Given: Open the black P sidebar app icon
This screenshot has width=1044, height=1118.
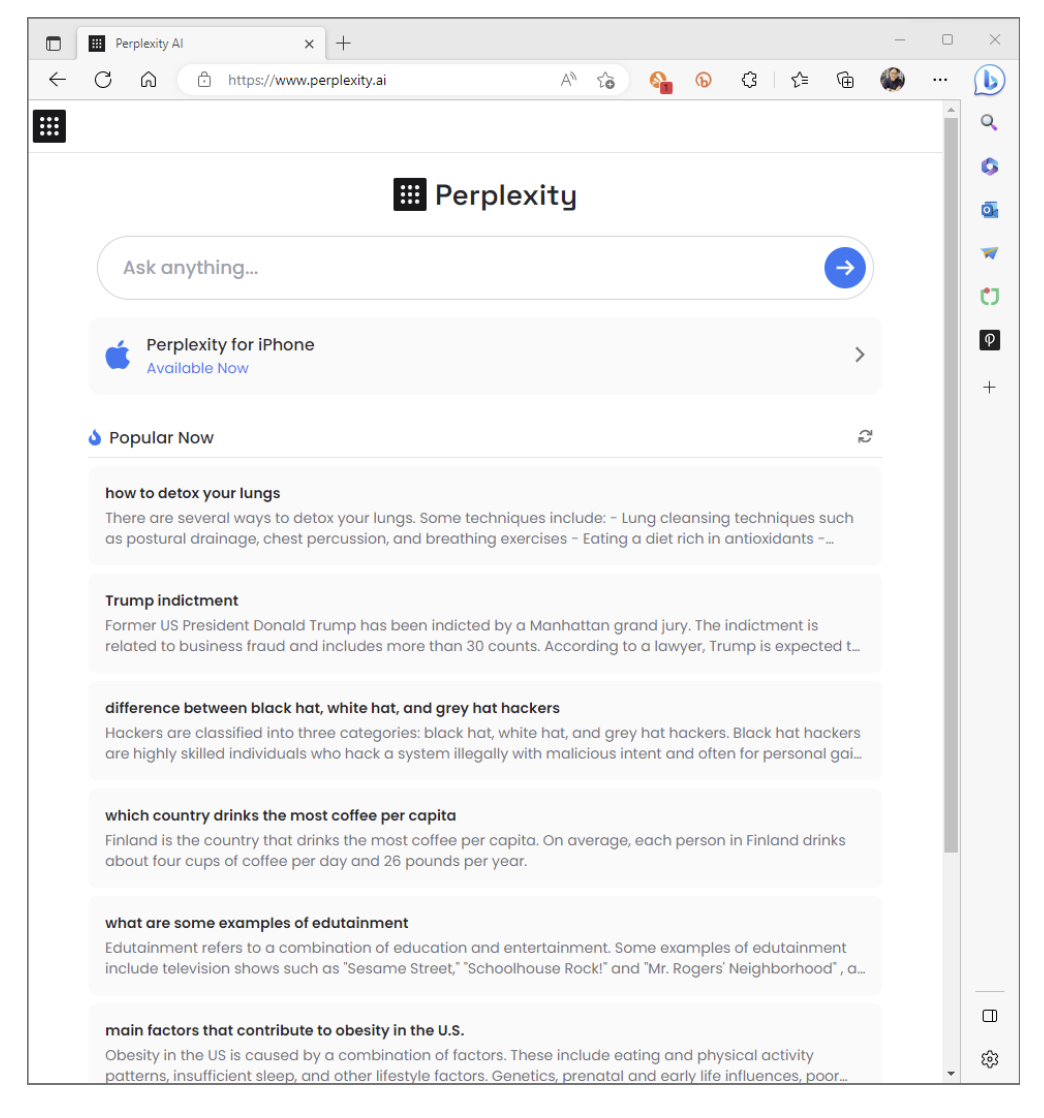Looking at the screenshot, I should pyautogui.click(x=989, y=340).
